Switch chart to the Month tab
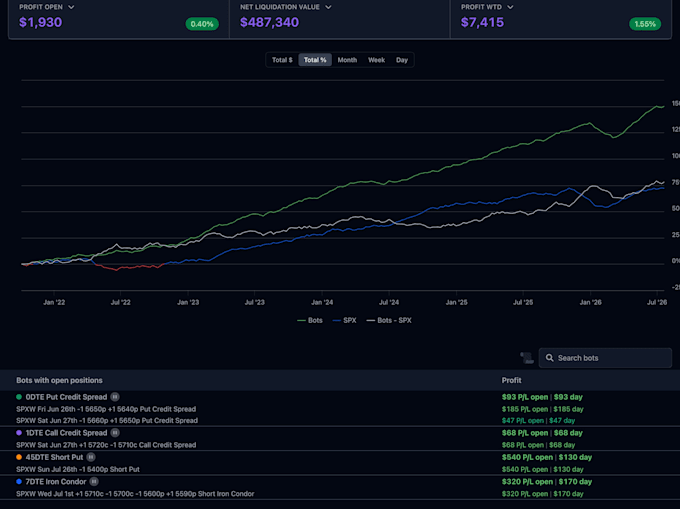 pos(347,60)
